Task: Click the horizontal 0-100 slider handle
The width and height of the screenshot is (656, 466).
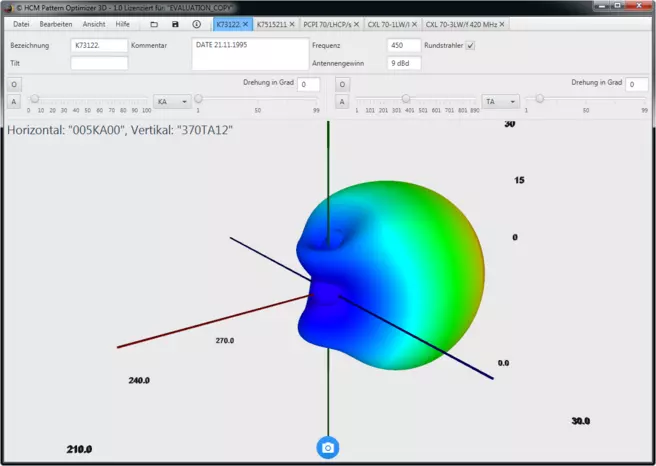Action: coord(35,99)
